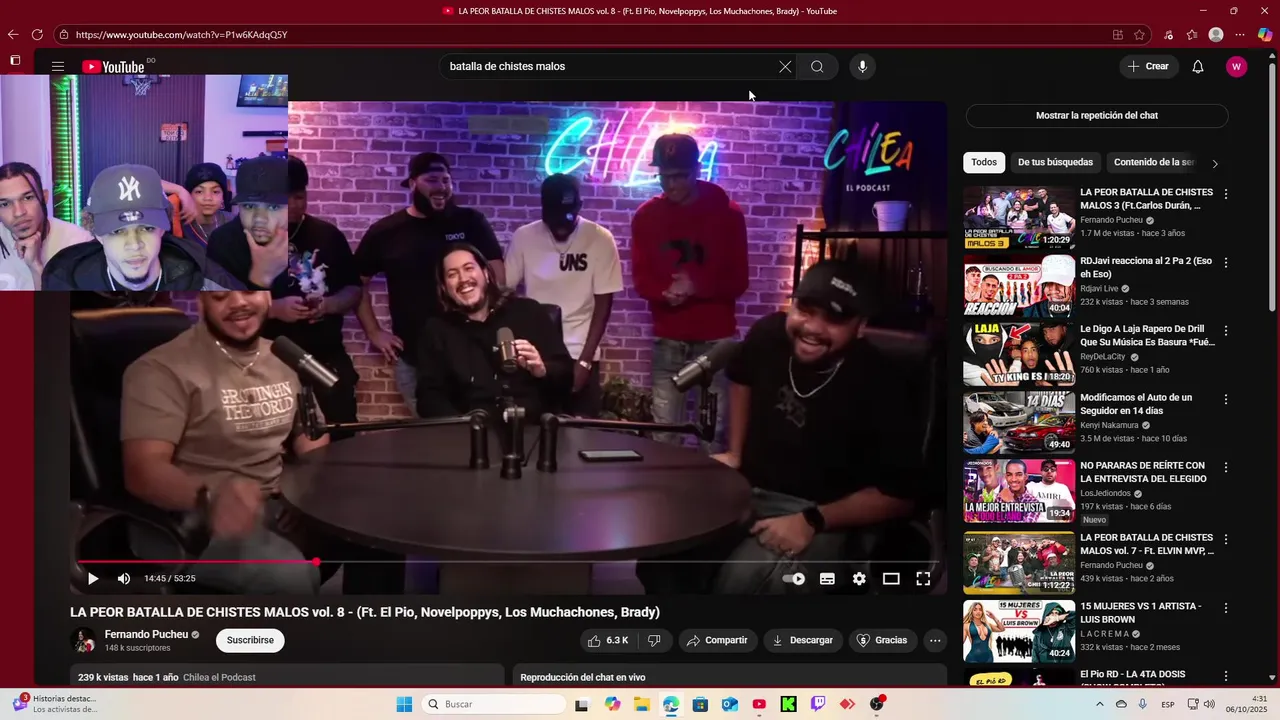Open browser settings and more (three dots)
This screenshot has height=720, width=1280.
[x=1240, y=35]
